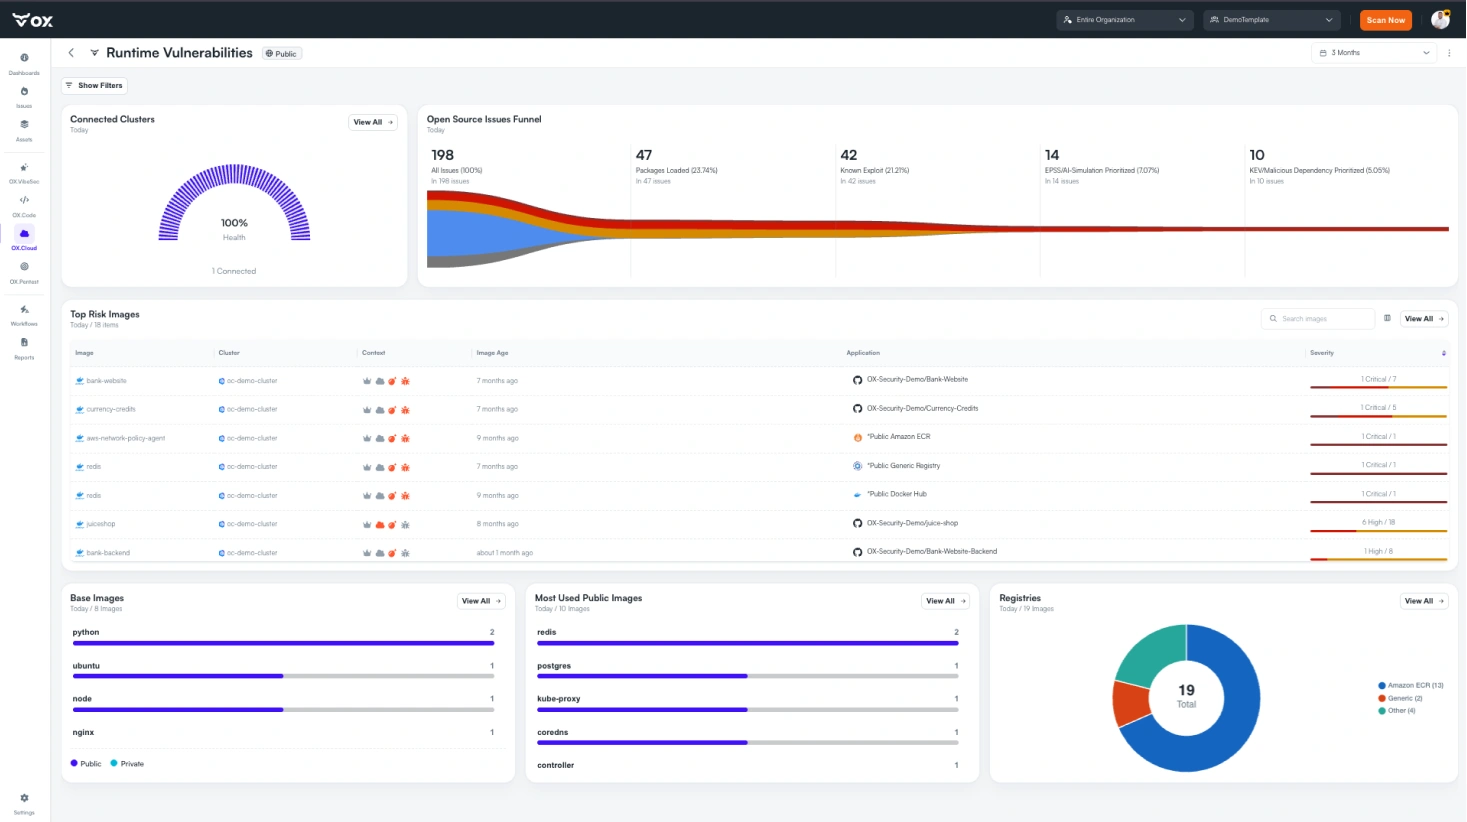Toggle the Amazon ECR (13) legend entry
Image resolution: width=1467 pixels, height=822 pixels.
point(1411,686)
